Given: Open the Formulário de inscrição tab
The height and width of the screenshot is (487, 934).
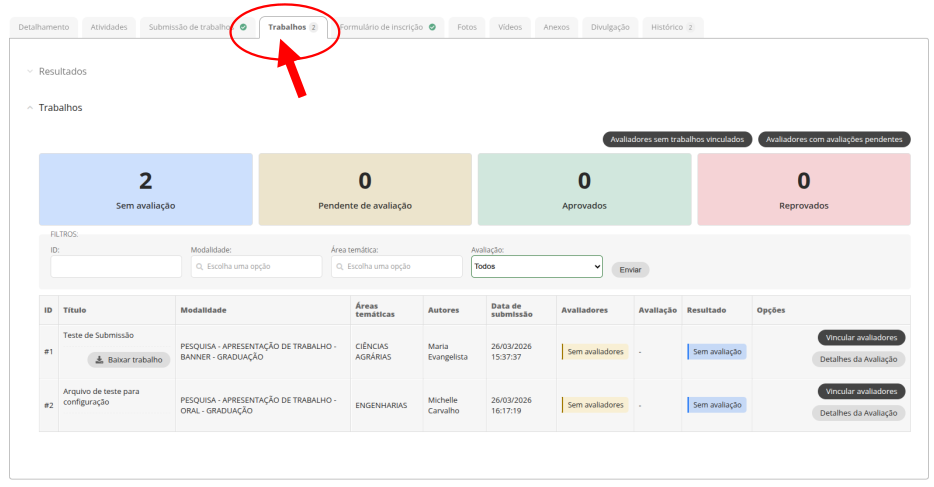Looking at the screenshot, I should point(387,27).
